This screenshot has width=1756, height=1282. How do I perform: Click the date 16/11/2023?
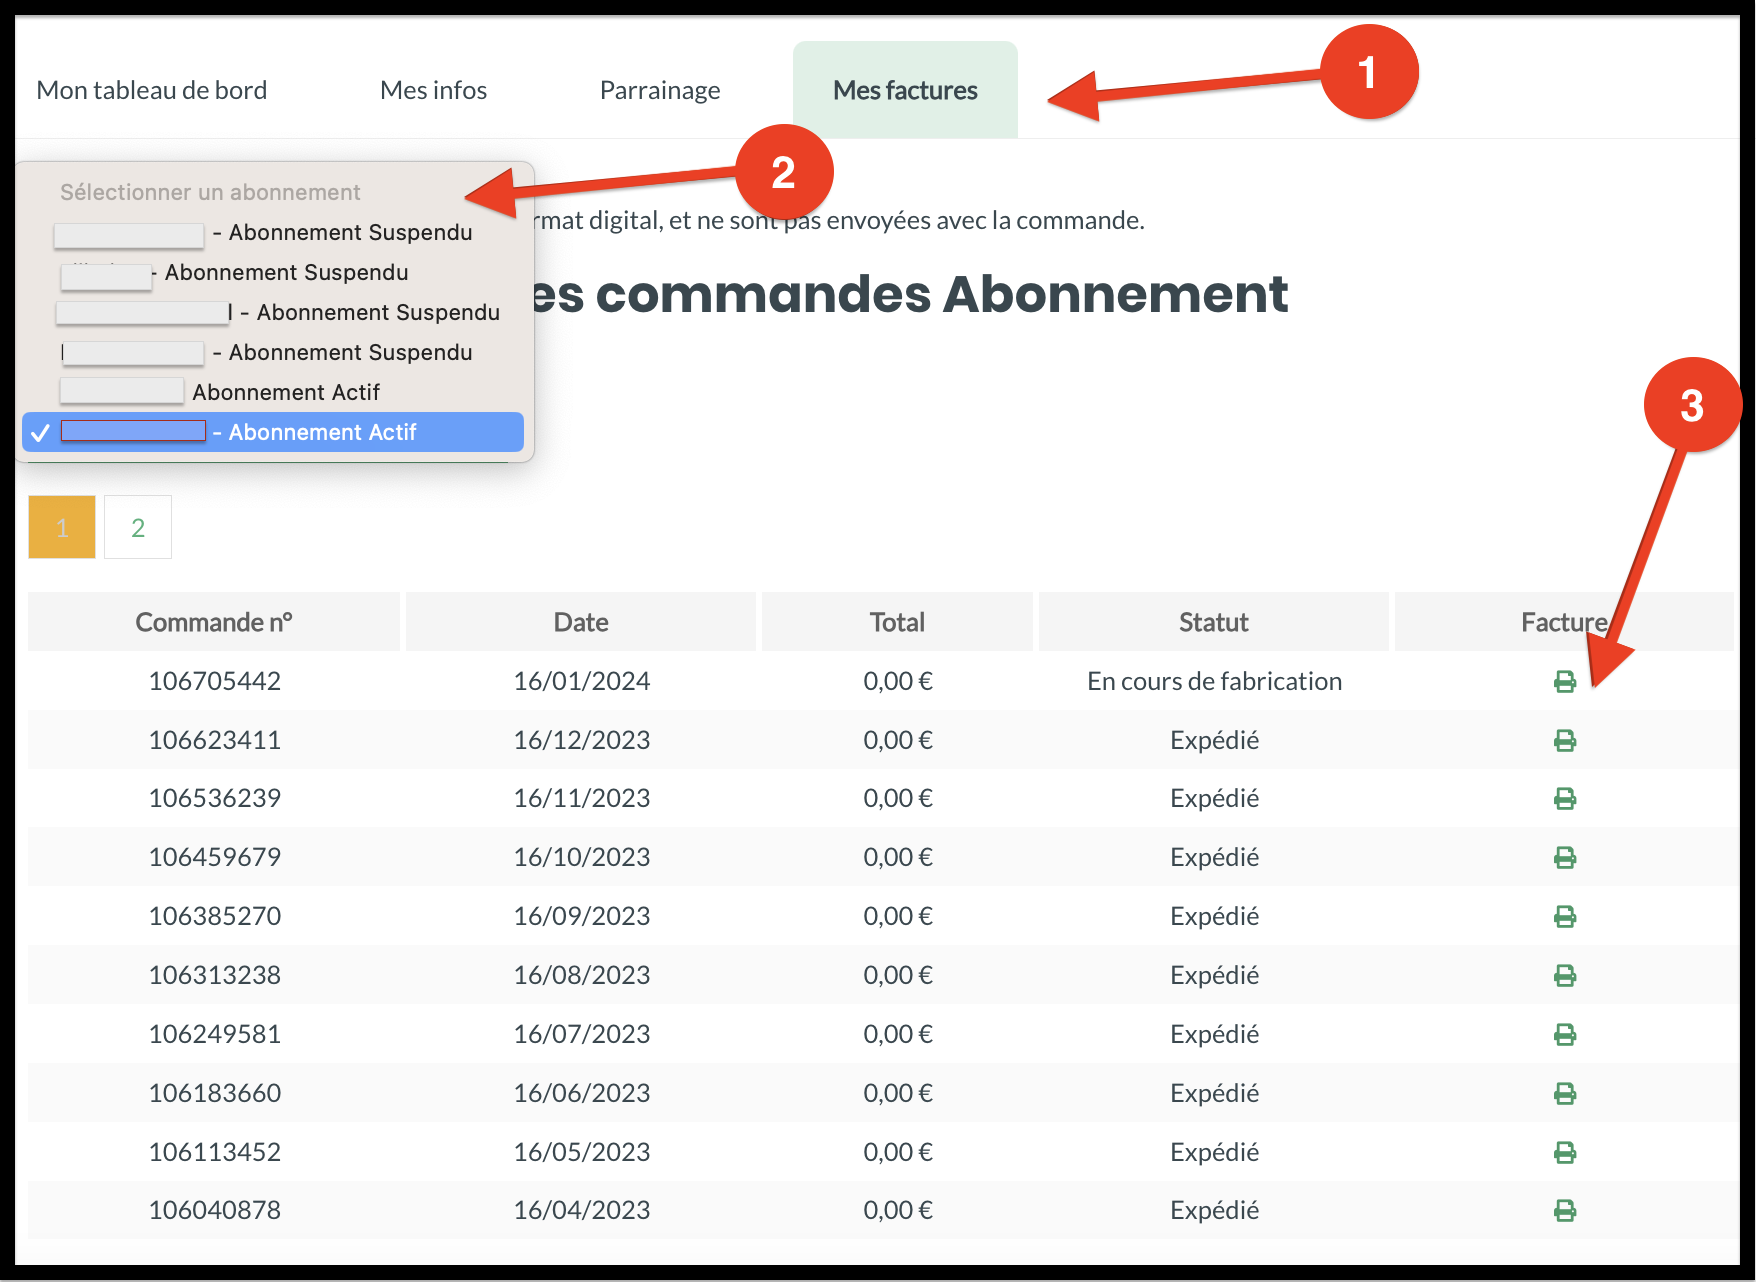click(582, 798)
